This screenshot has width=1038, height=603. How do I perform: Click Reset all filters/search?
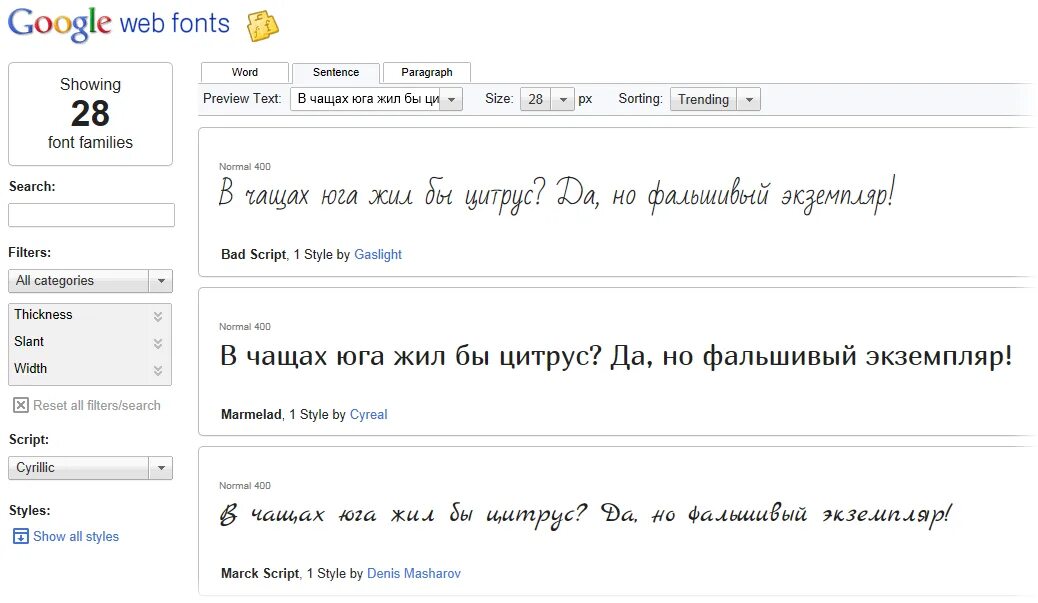97,406
